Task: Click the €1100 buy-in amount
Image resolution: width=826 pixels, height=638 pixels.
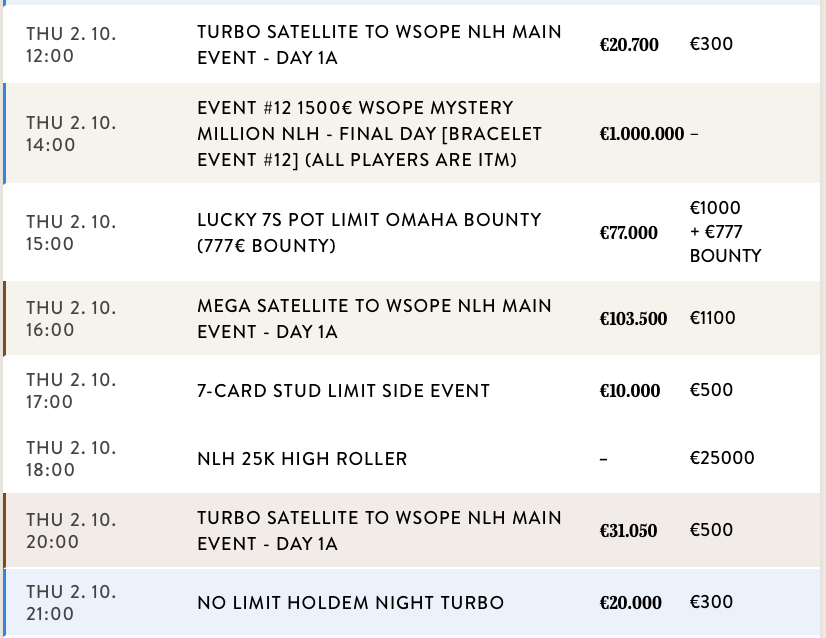Action: [x=712, y=318]
